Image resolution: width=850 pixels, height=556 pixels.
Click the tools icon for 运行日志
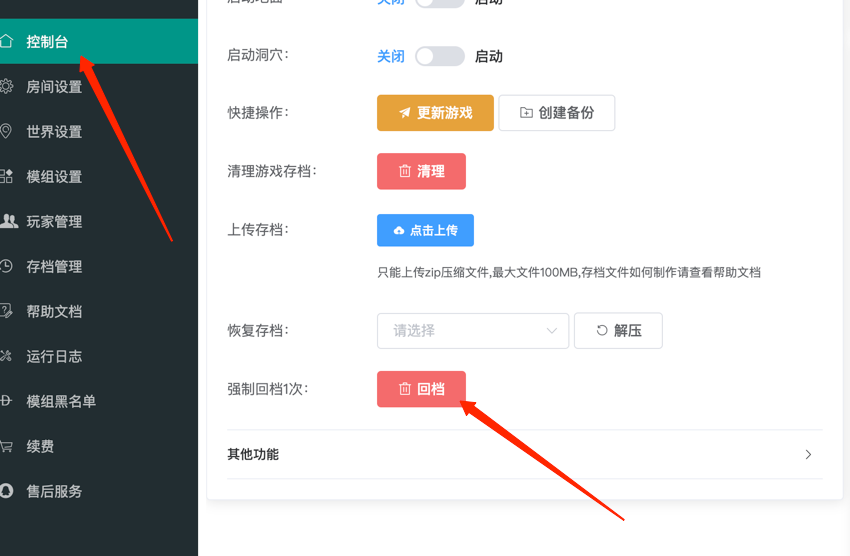tap(7, 356)
